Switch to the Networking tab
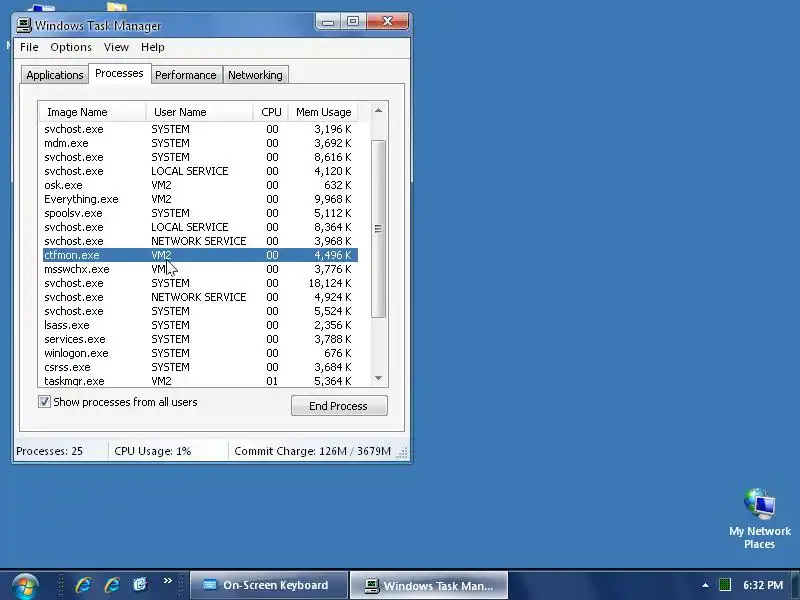 (255, 75)
